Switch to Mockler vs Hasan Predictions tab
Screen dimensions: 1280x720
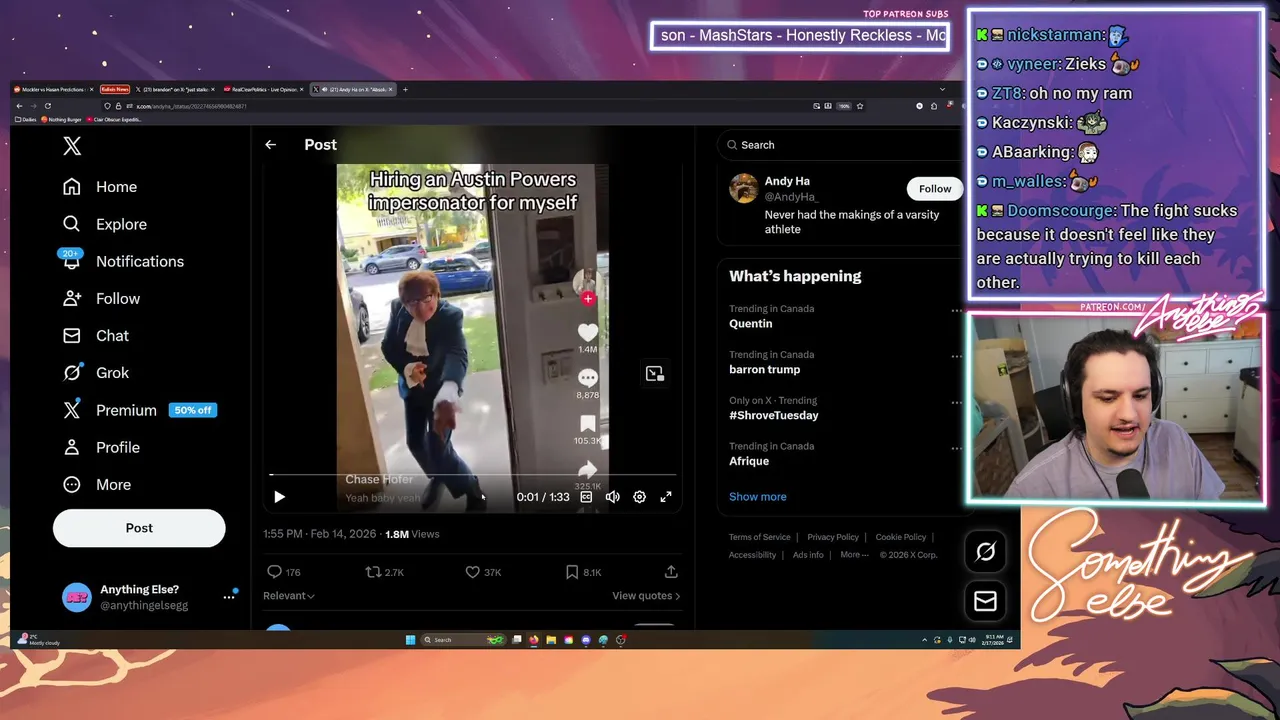point(52,89)
